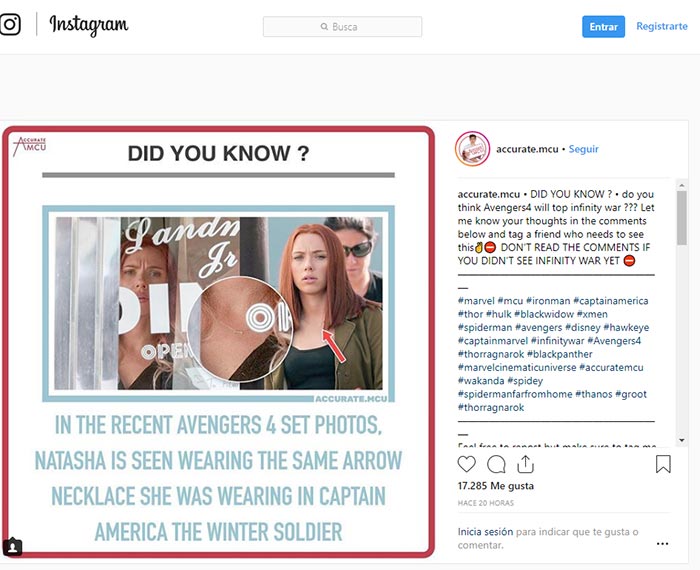
Task: Click the Entrar login button
Action: coord(603,27)
